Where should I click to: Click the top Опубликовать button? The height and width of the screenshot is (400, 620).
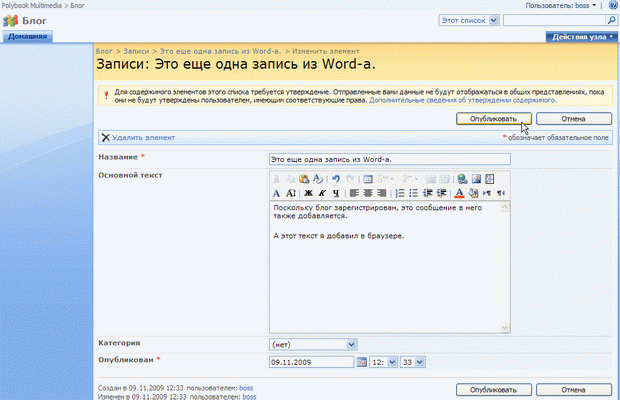[x=492, y=118]
